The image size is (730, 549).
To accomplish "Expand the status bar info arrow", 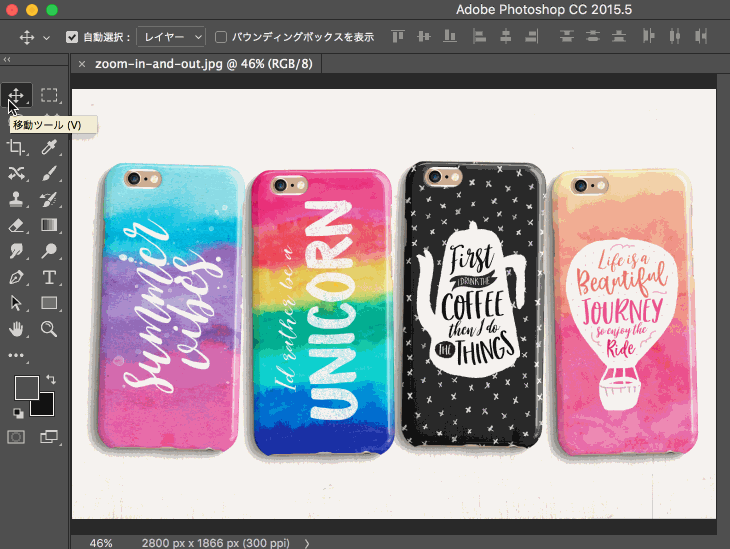I will [306, 543].
